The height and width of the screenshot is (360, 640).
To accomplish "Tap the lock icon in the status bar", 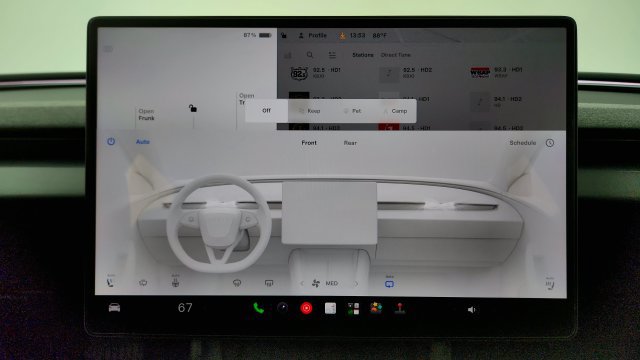I will (284, 36).
